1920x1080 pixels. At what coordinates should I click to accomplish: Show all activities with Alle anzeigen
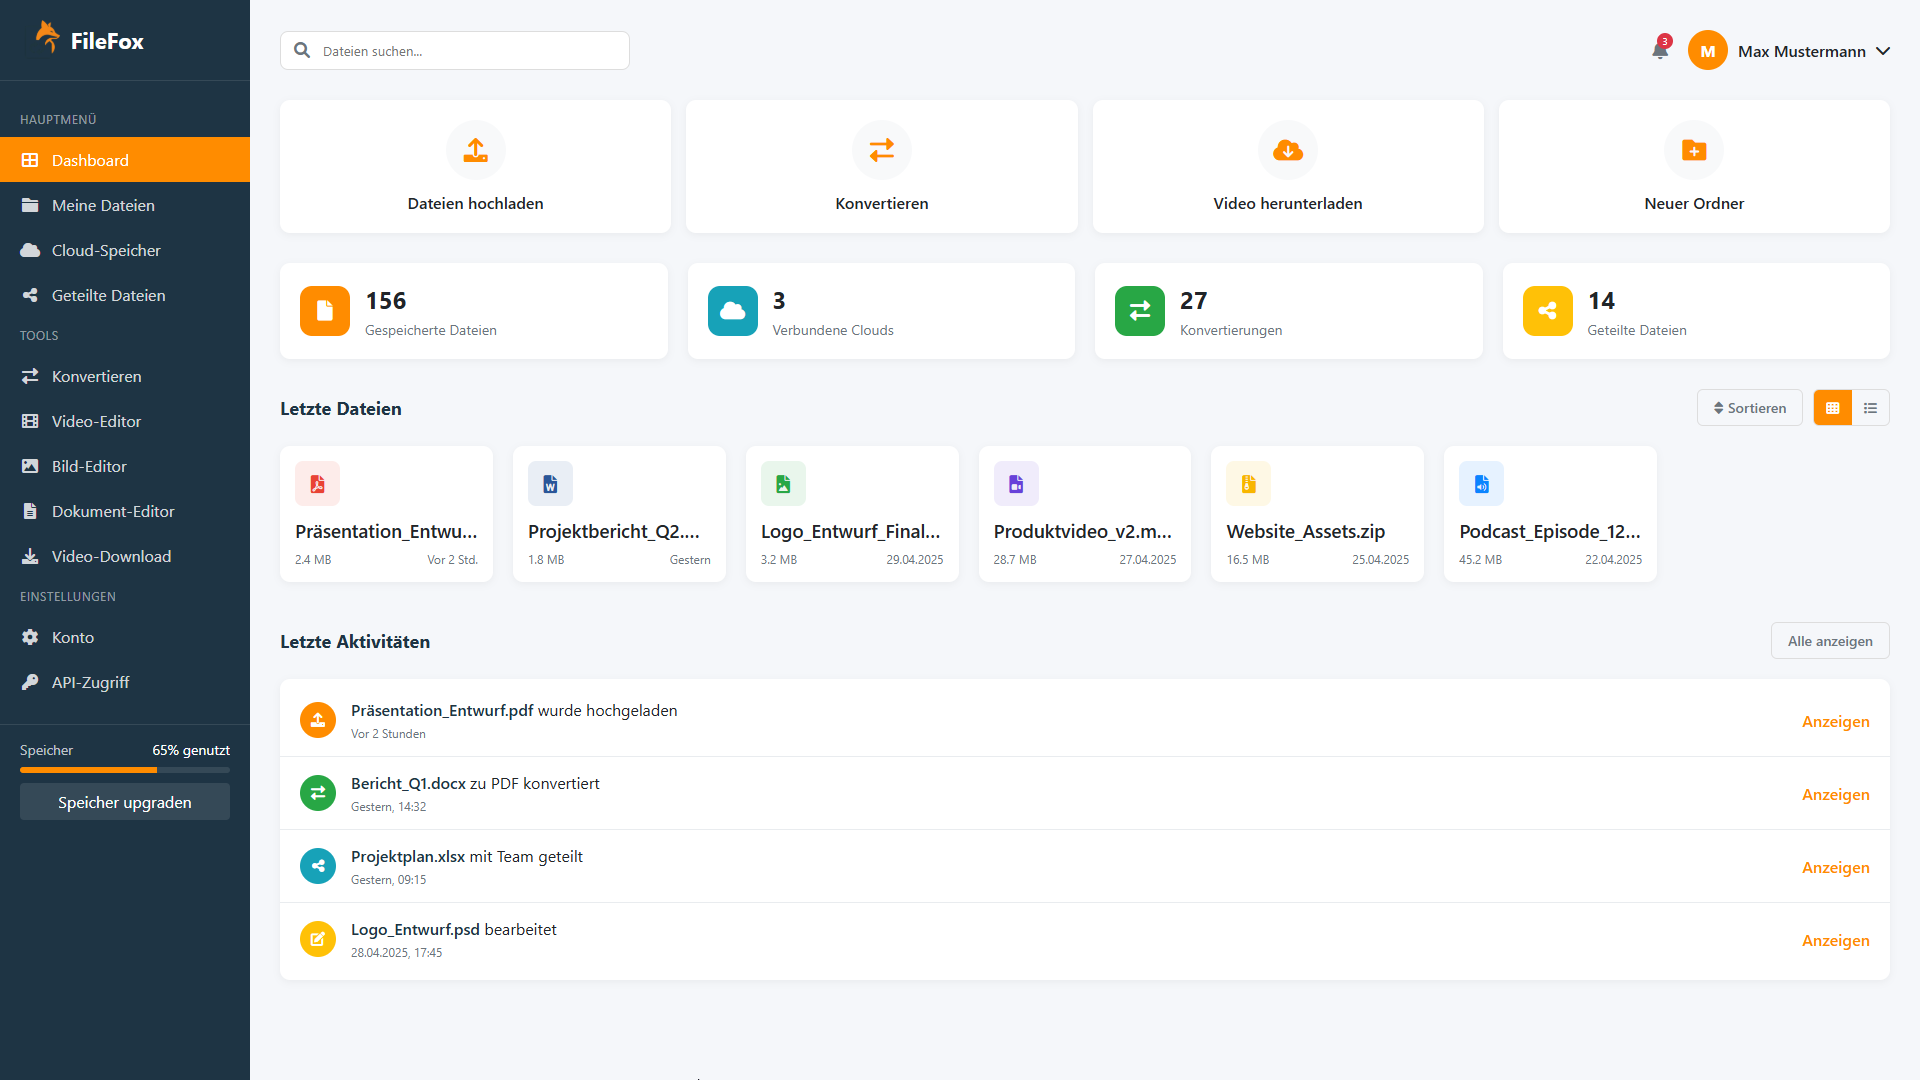point(1830,640)
